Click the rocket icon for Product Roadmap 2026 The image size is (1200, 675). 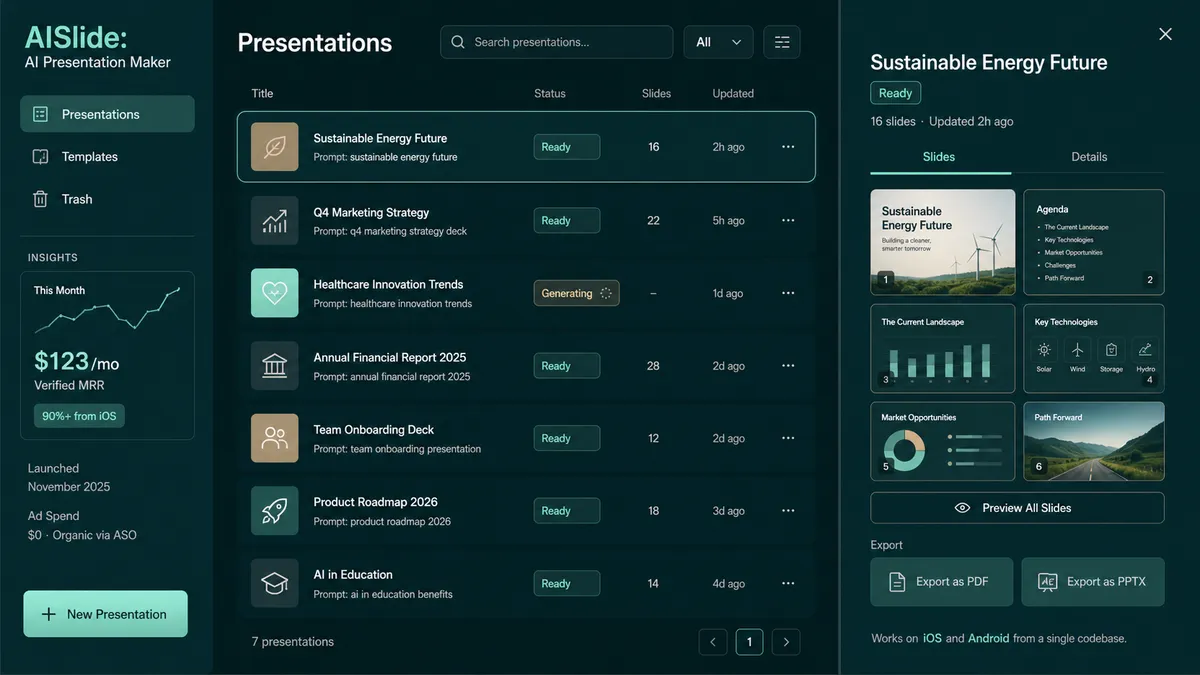tap(274, 511)
